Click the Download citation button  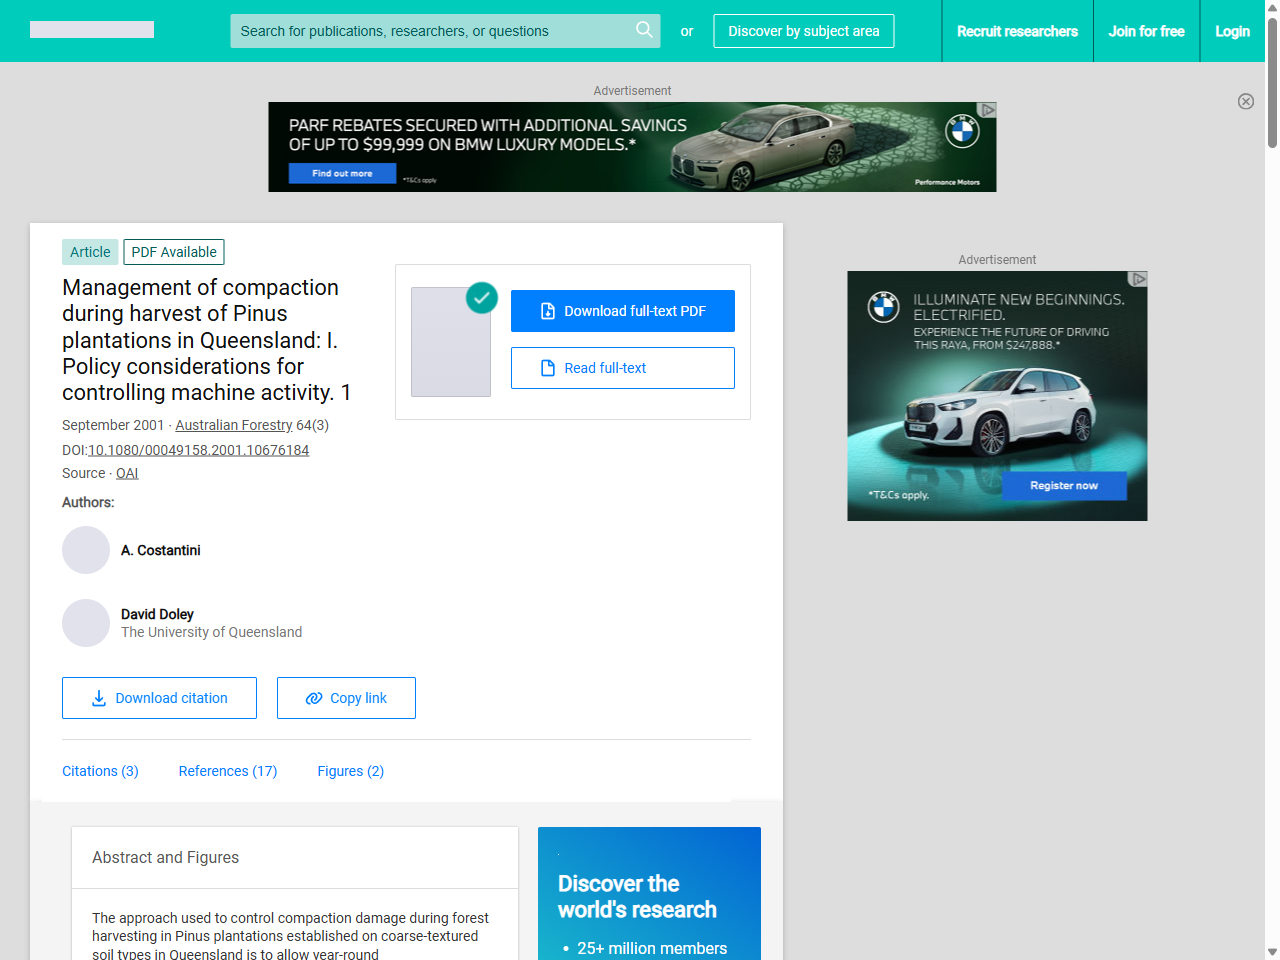pos(159,698)
